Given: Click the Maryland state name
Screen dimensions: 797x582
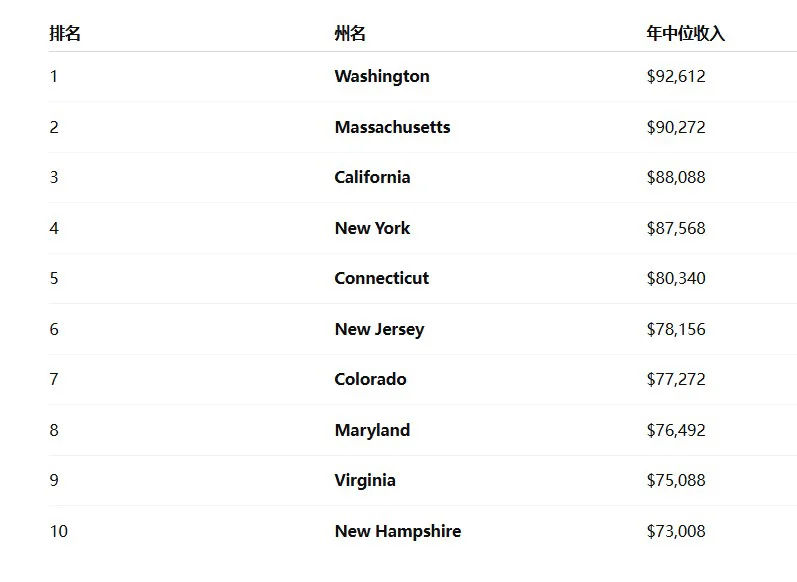Looking at the screenshot, I should pyautogui.click(x=372, y=430).
